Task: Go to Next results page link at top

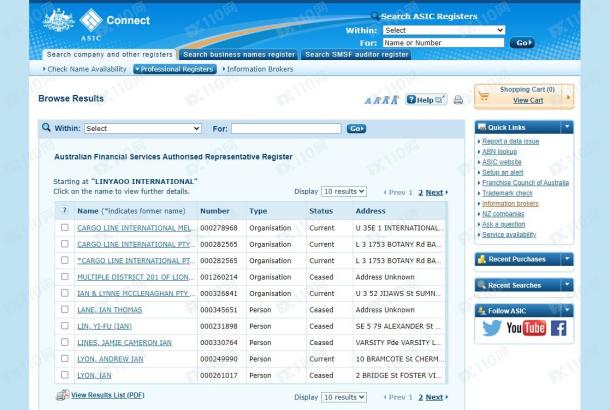Action: pyautogui.click(x=435, y=191)
